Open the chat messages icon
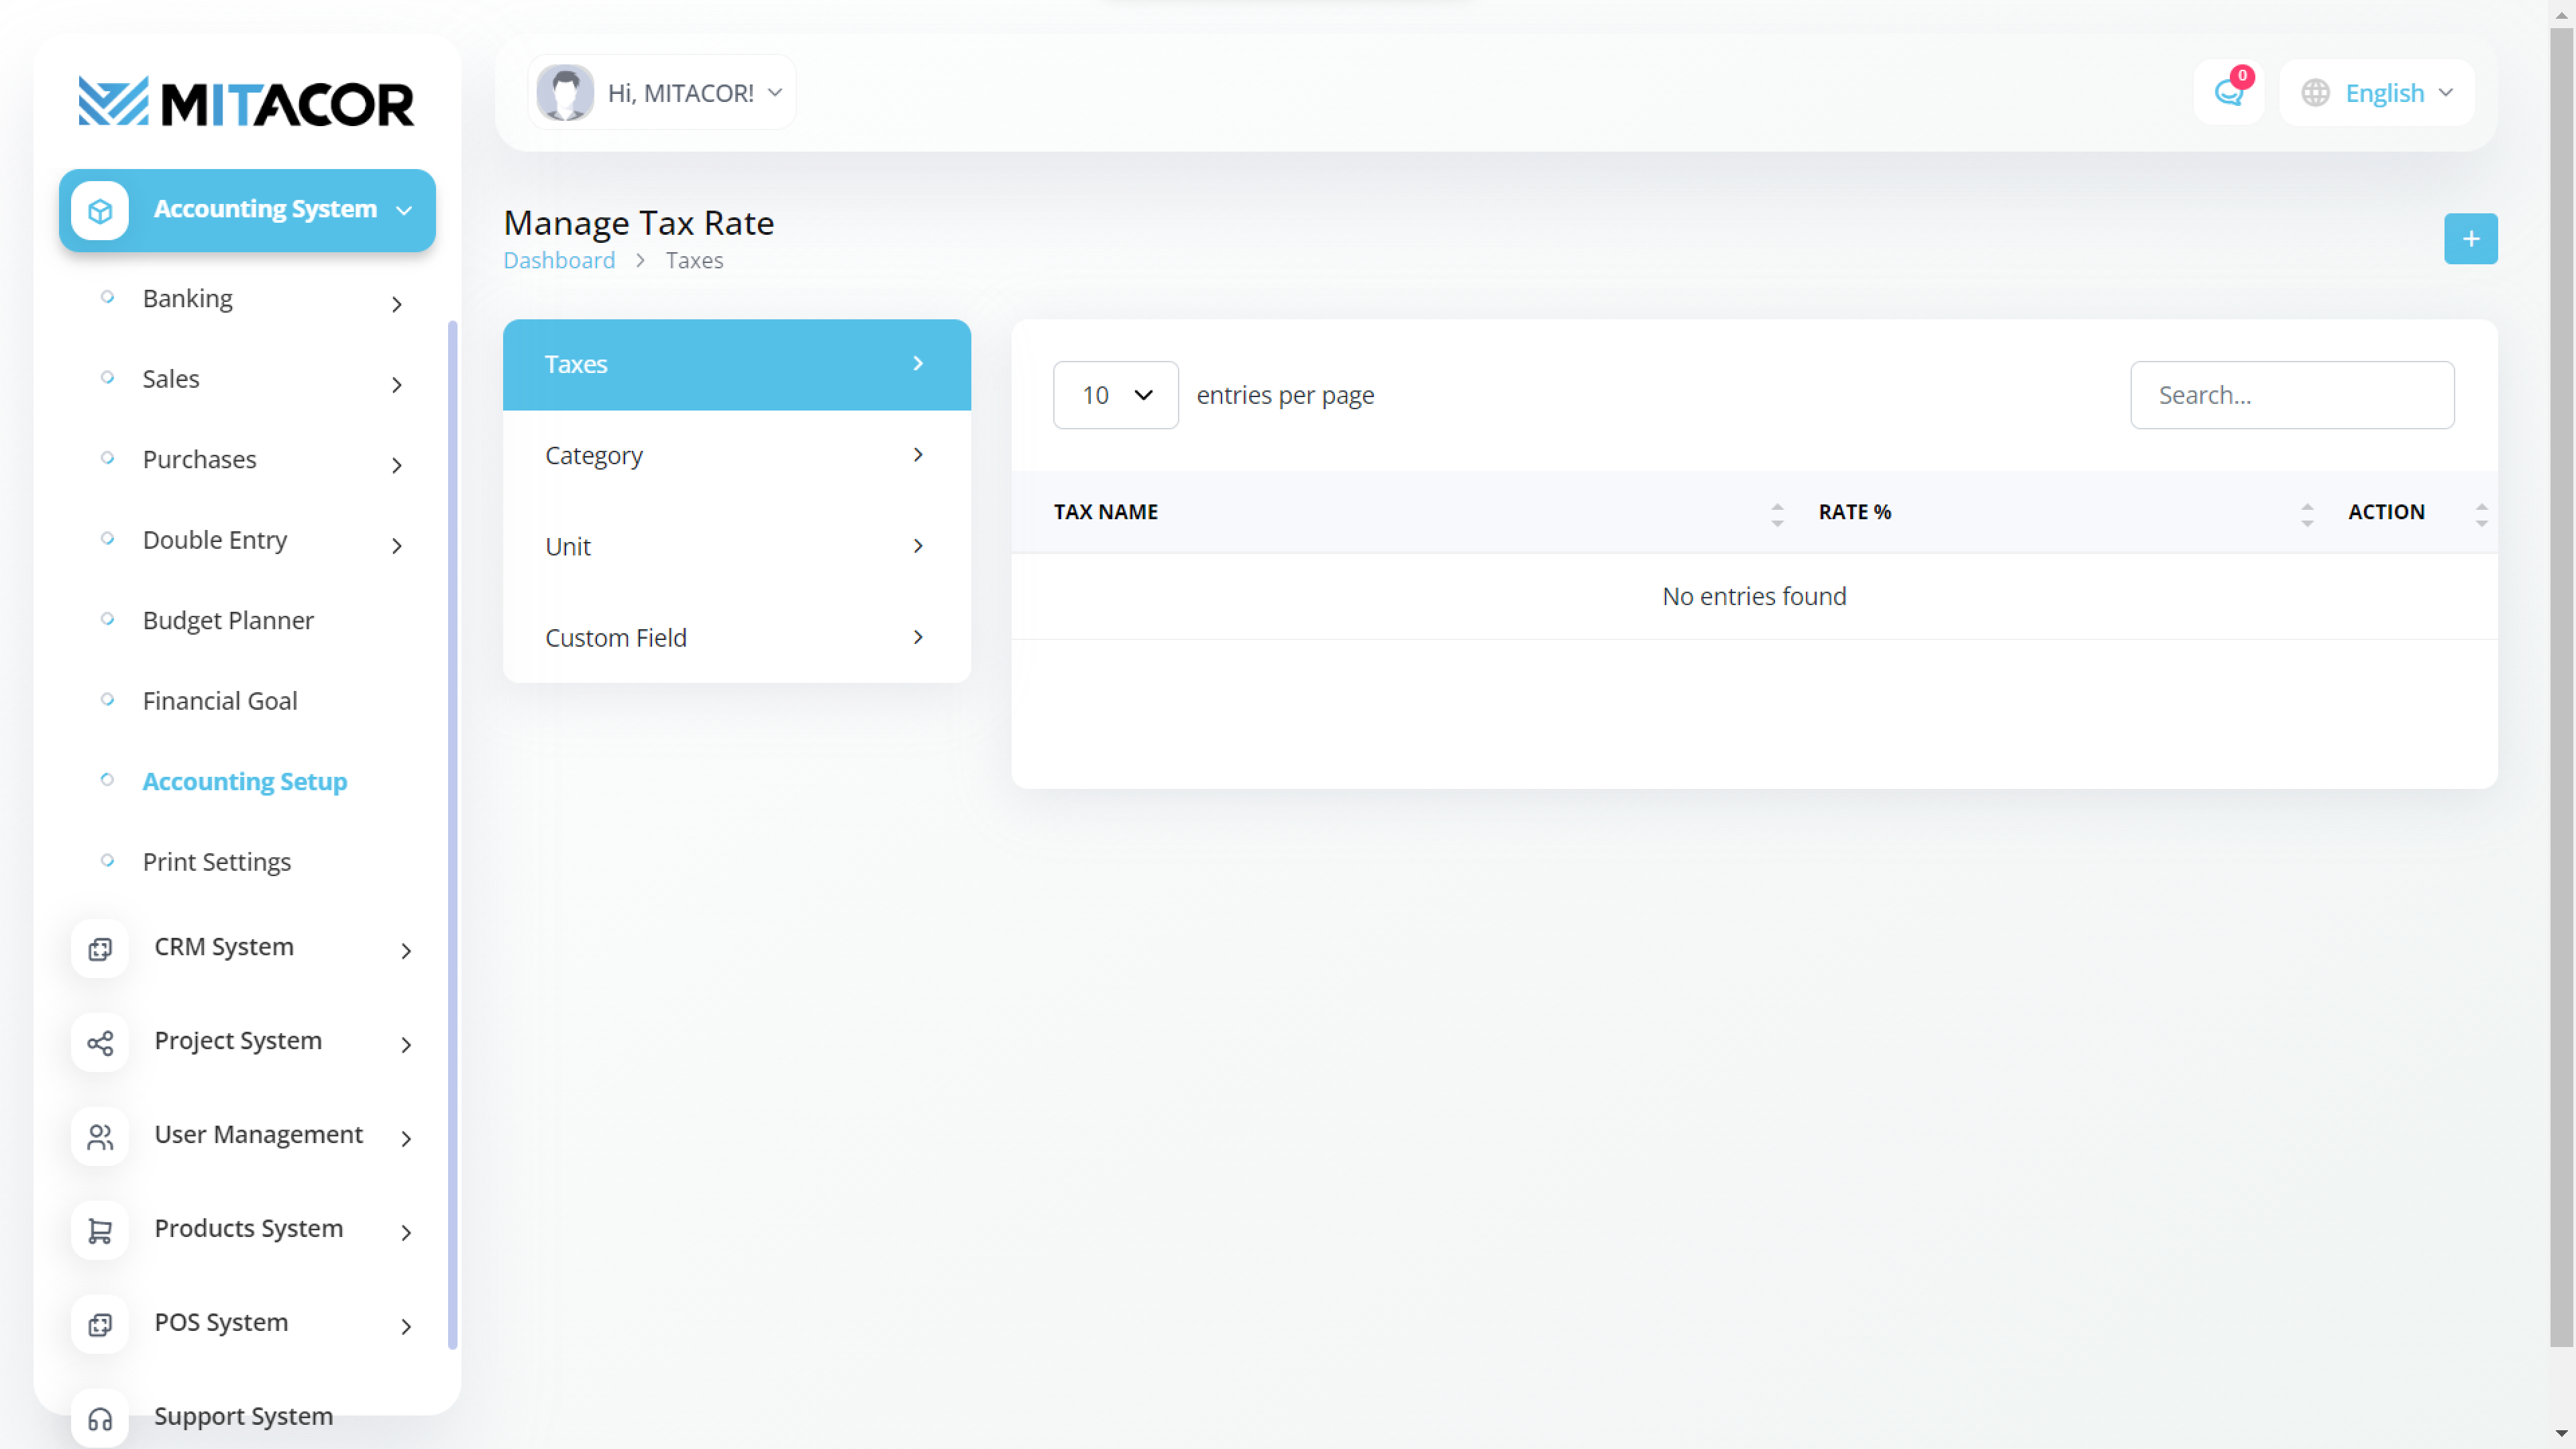Viewport: 2576px width, 1449px height. point(2228,93)
